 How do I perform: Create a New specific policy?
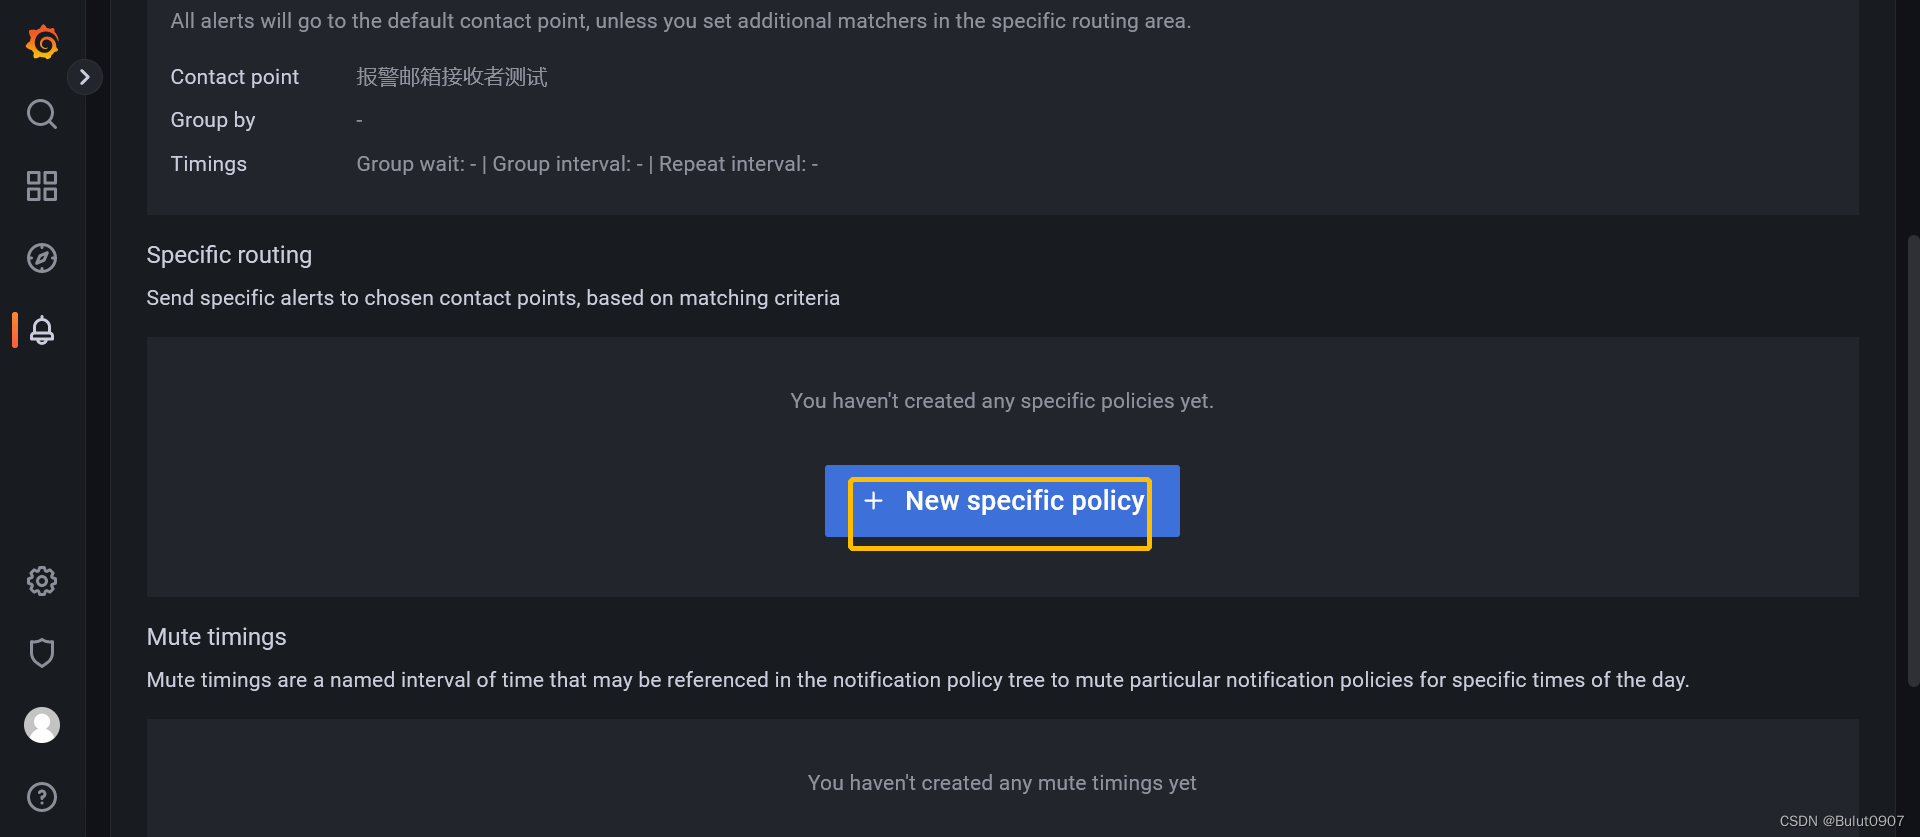pos(1001,501)
